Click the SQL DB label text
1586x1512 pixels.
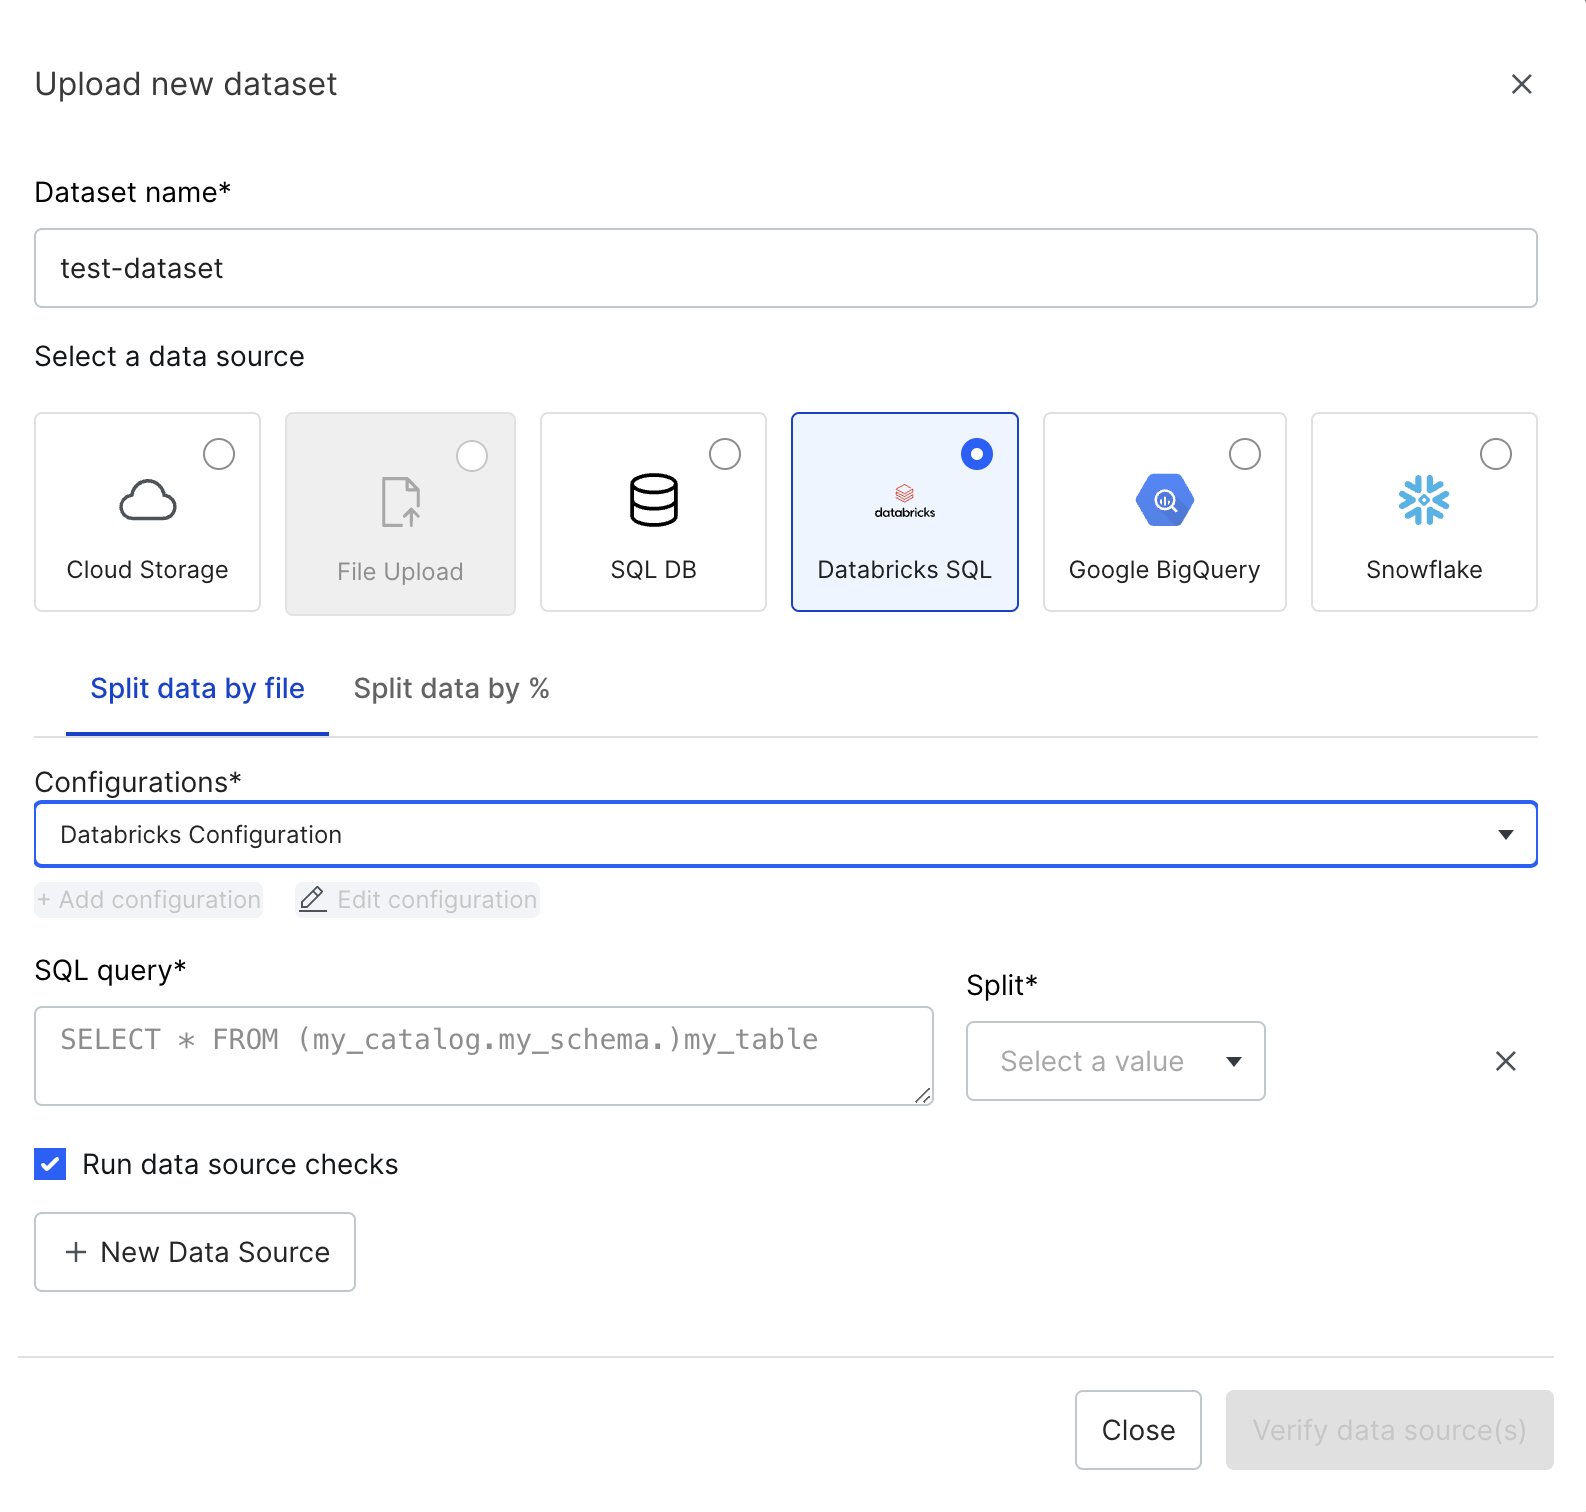click(654, 570)
